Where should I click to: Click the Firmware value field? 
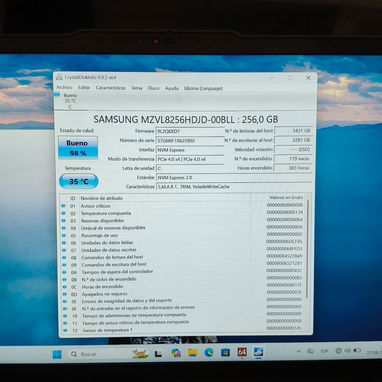pos(190,132)
